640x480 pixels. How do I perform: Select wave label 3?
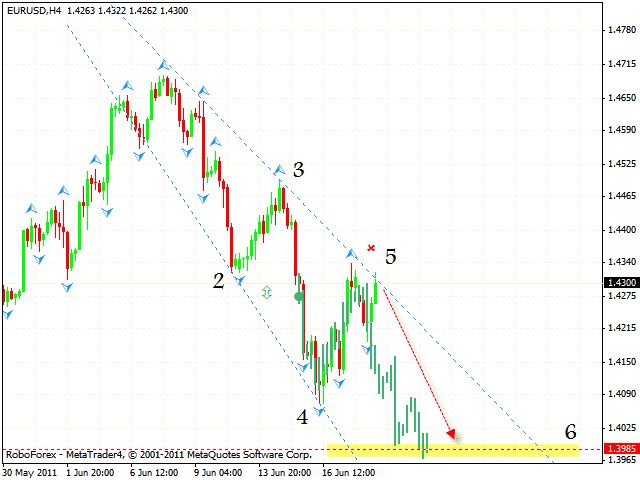pyautogui.click(x=299, y=169)
